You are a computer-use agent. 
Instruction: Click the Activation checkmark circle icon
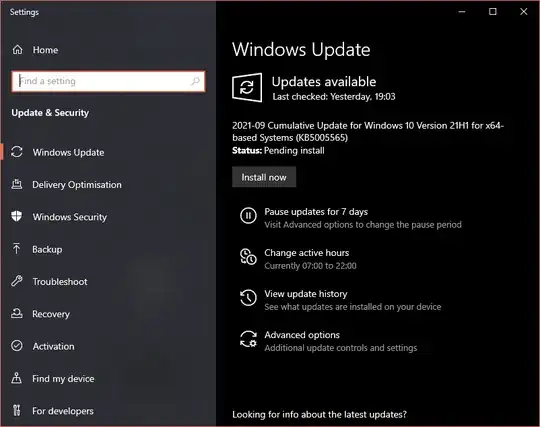(x=17, y=346)
